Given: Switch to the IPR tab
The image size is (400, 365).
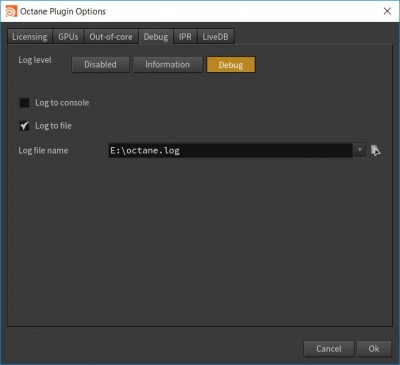Looking at the screenshot, I should 185,36.
